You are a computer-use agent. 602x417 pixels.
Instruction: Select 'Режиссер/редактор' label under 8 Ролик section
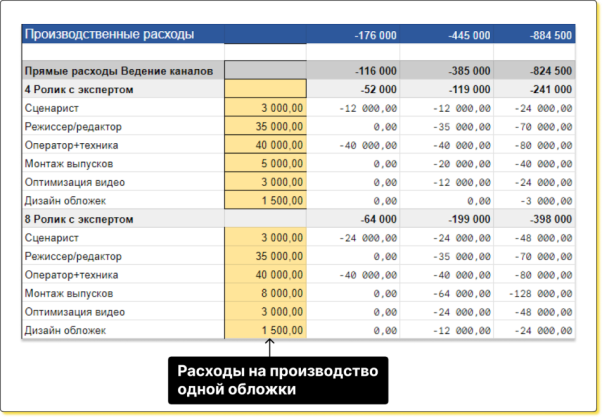[73, 256]
